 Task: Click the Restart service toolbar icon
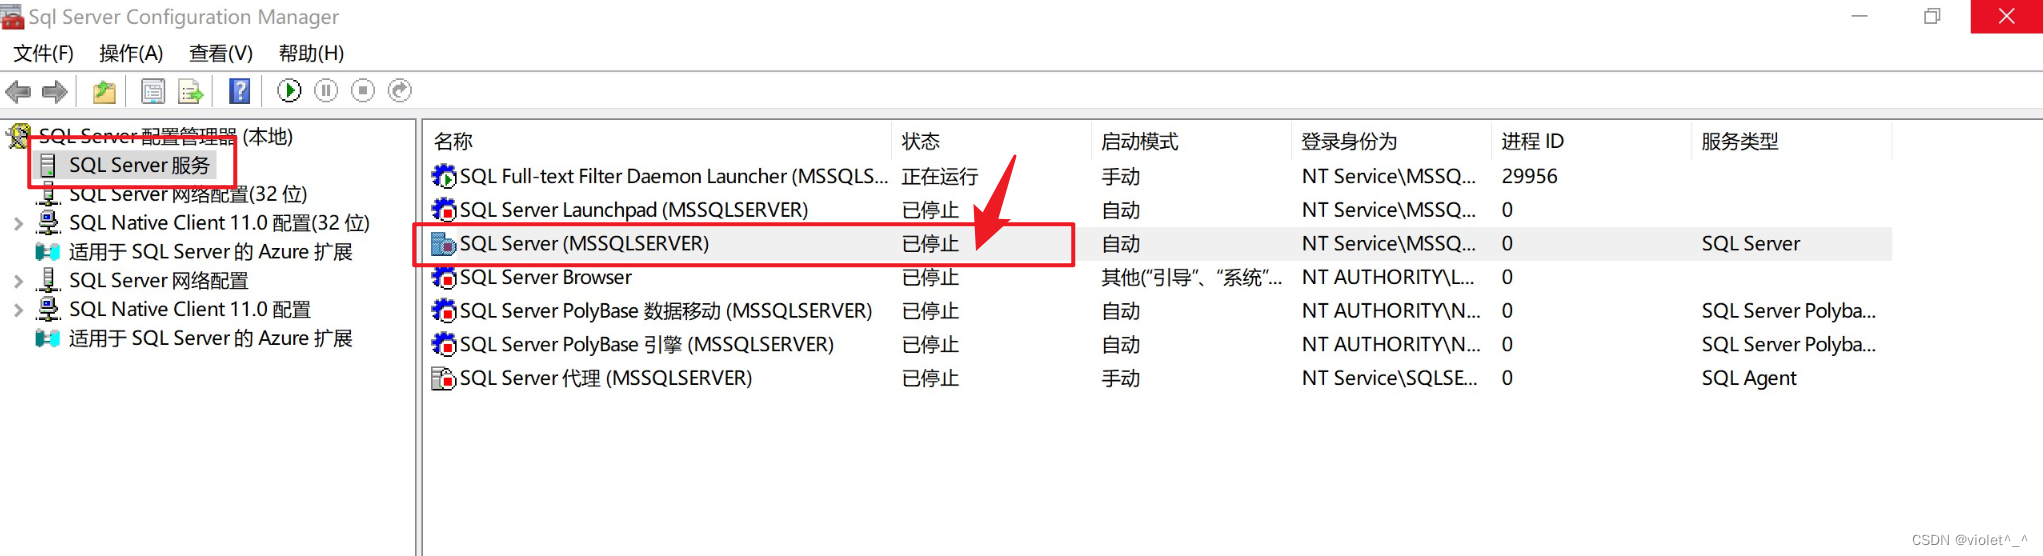[400, 91]
